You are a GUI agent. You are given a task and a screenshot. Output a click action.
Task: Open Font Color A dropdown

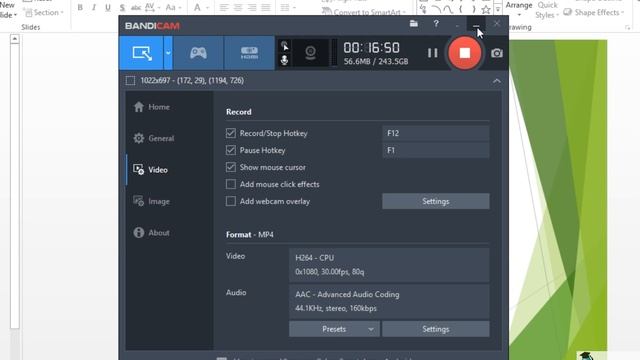(201, 7)
